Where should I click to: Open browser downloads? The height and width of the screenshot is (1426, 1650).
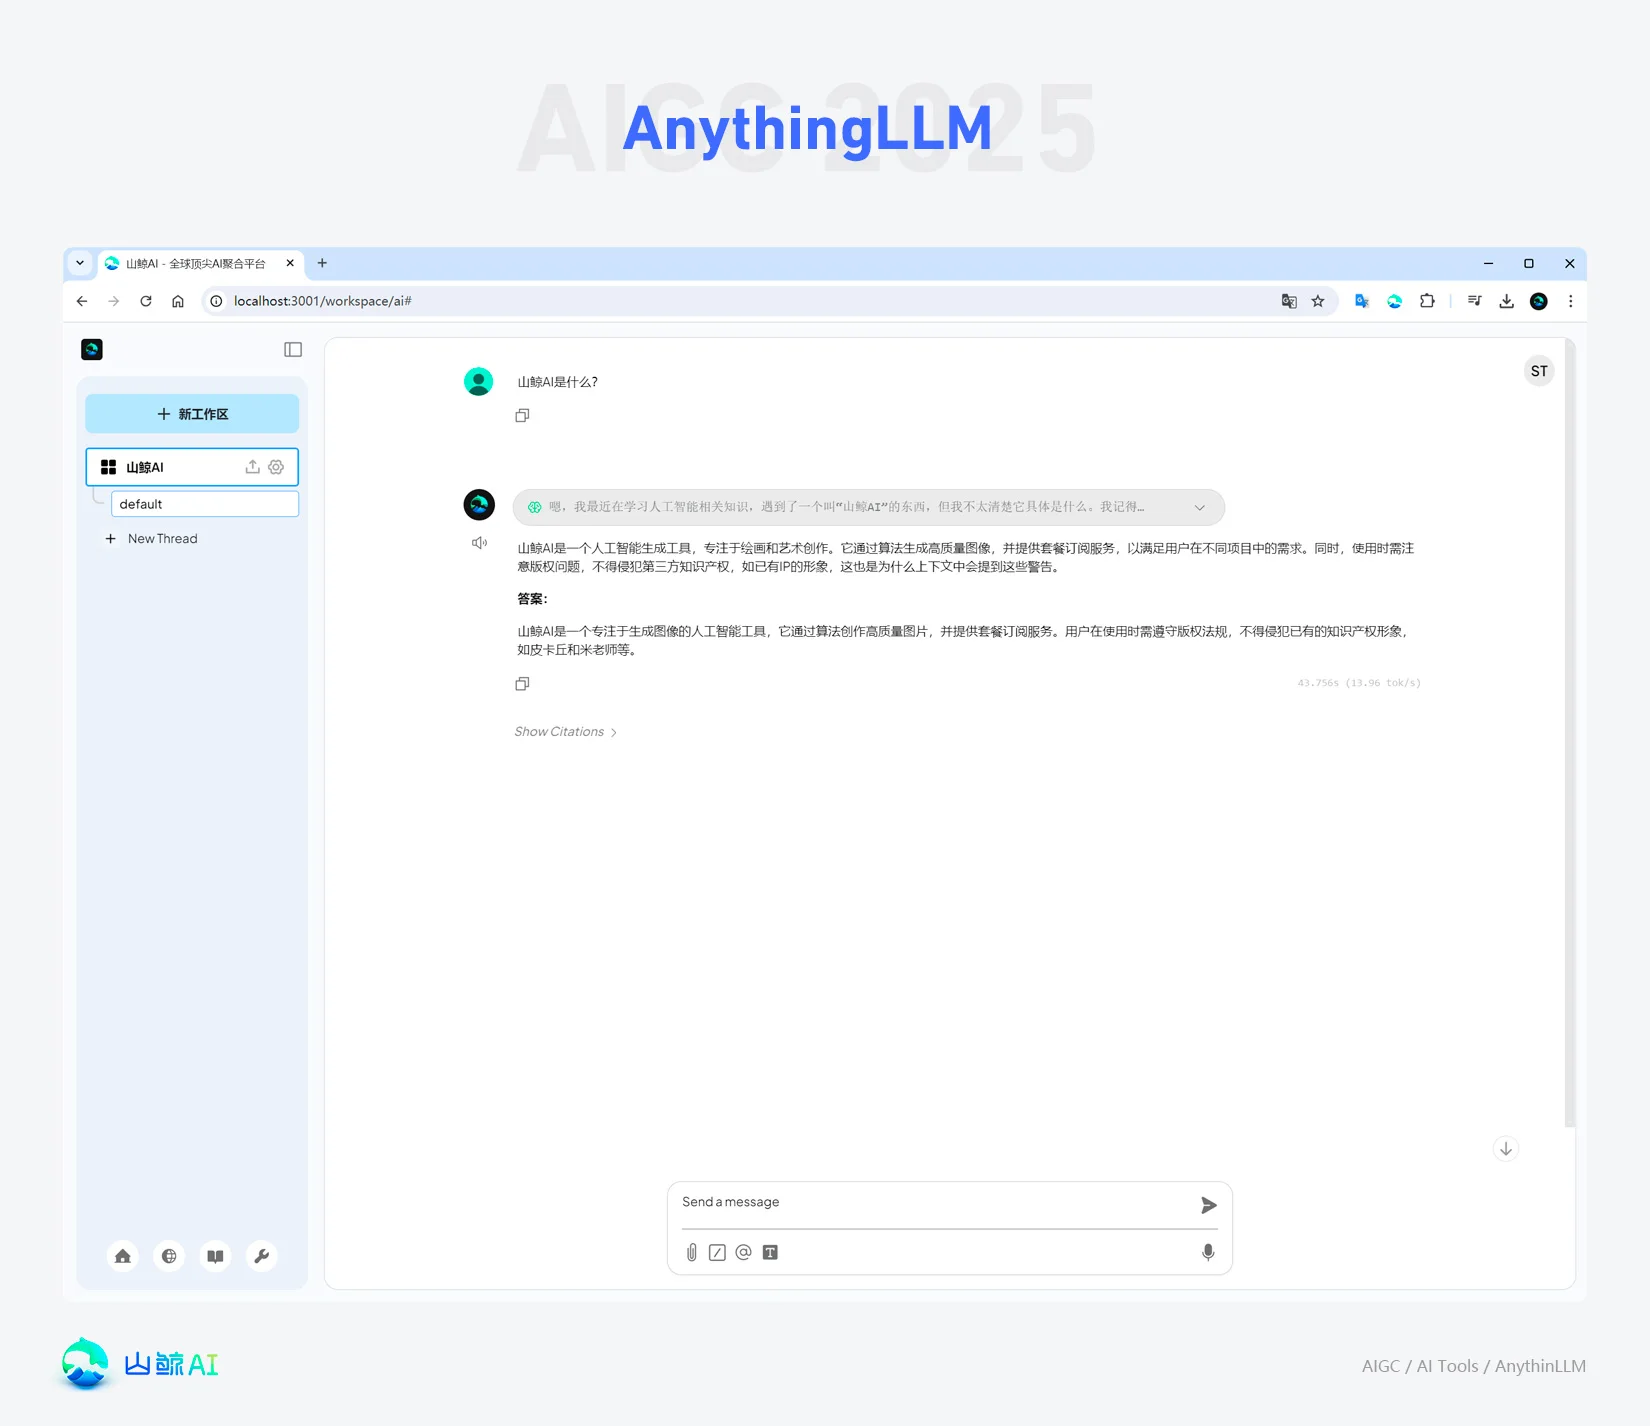[1506, 301]
